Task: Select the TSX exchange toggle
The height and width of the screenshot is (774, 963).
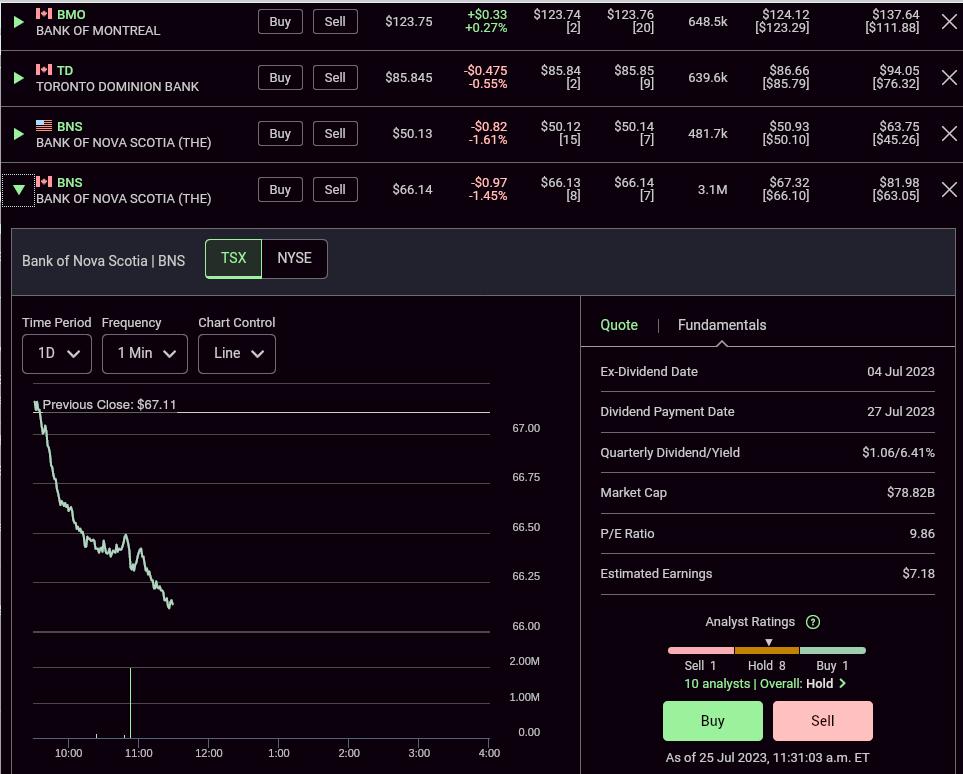Action: 233,259
